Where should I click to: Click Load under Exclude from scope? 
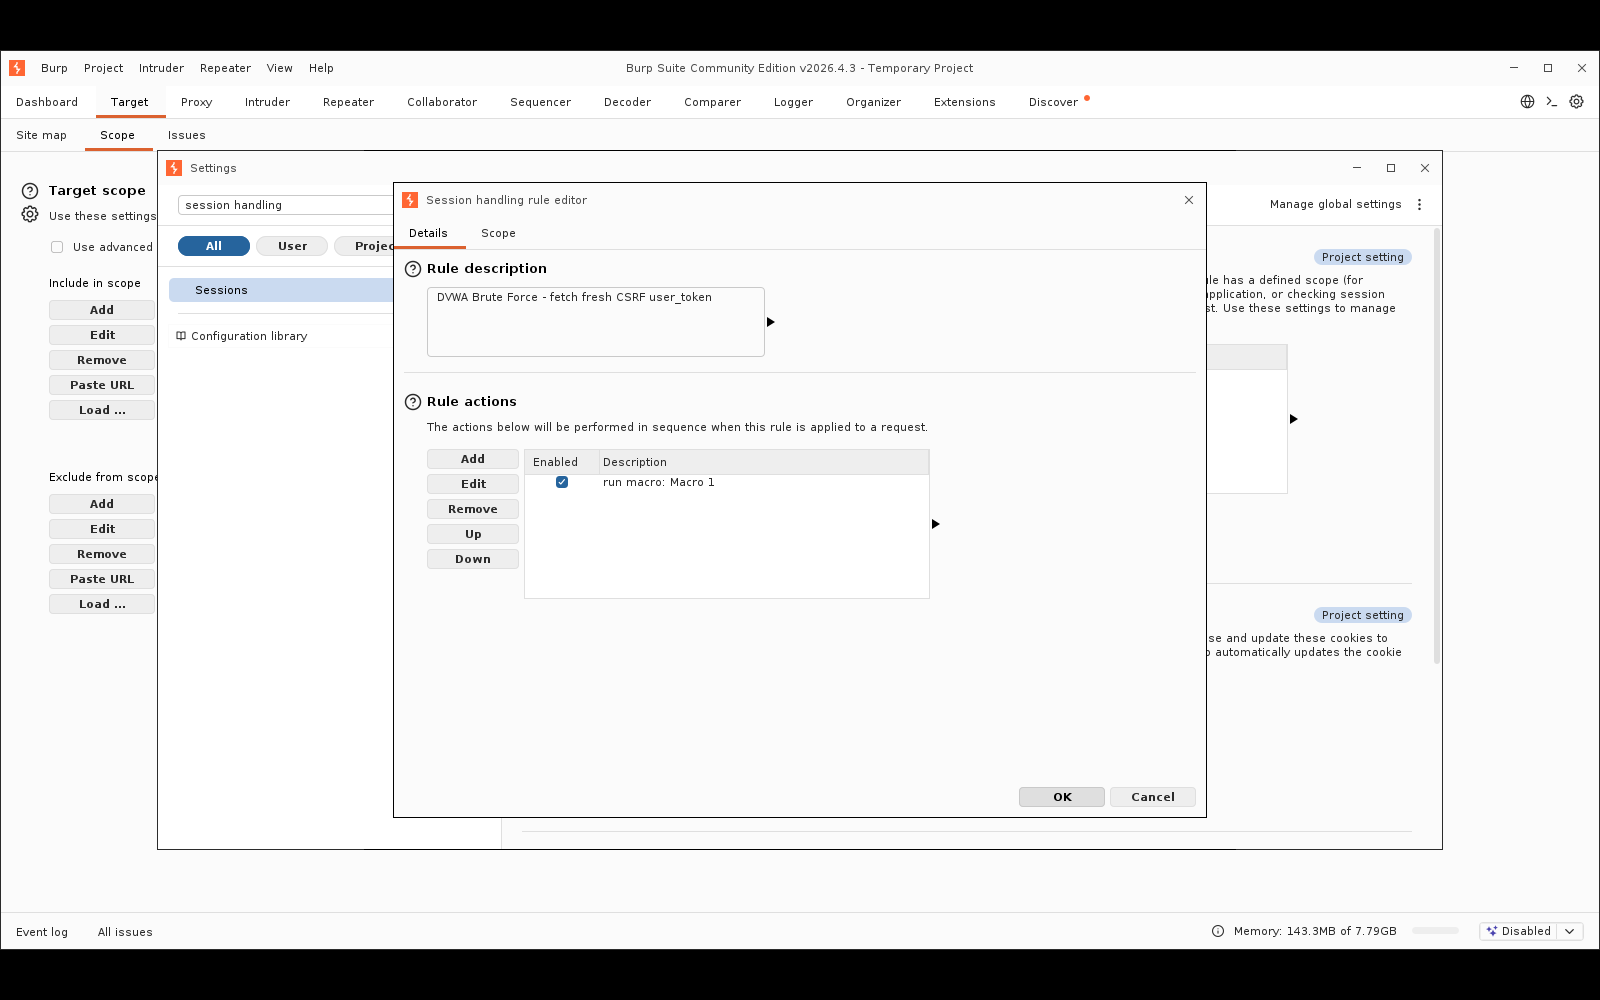point(102,604)
